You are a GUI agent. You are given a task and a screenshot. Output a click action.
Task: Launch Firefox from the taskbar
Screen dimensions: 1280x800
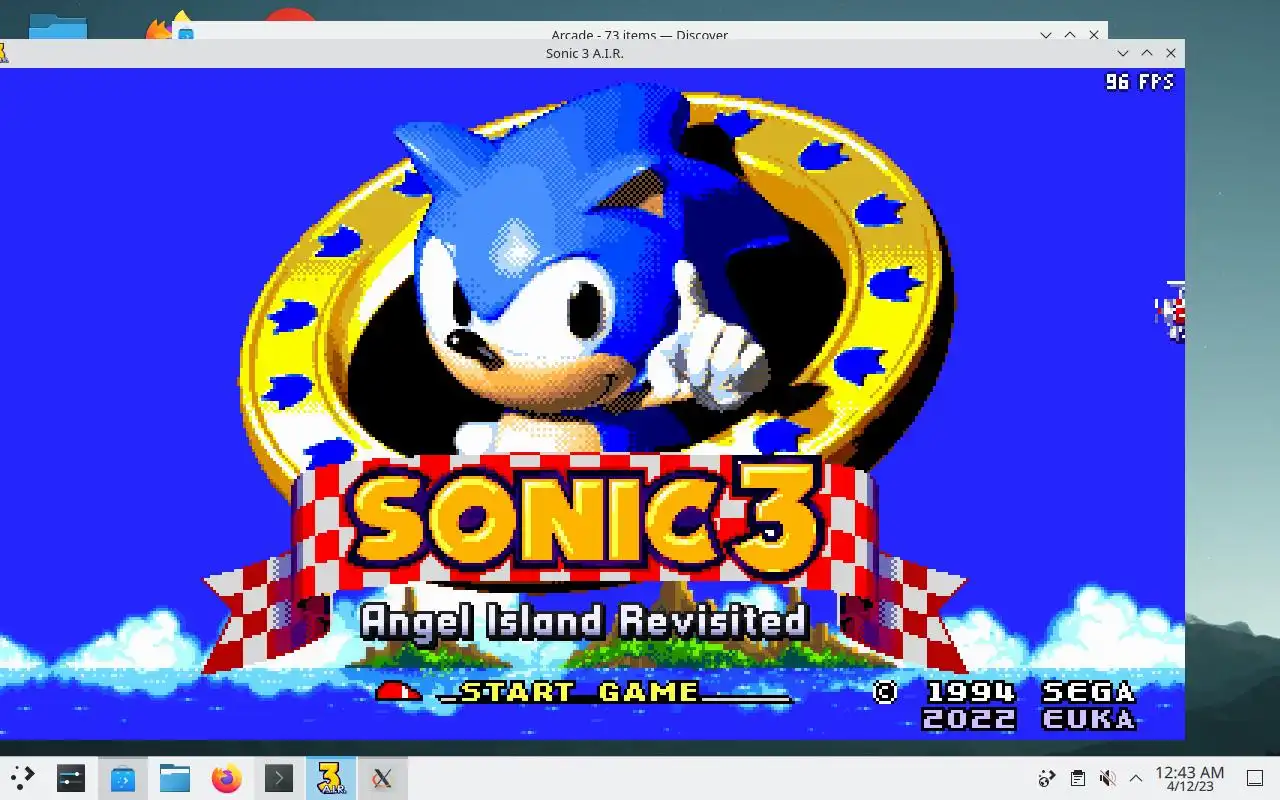(x=227, y=778)
